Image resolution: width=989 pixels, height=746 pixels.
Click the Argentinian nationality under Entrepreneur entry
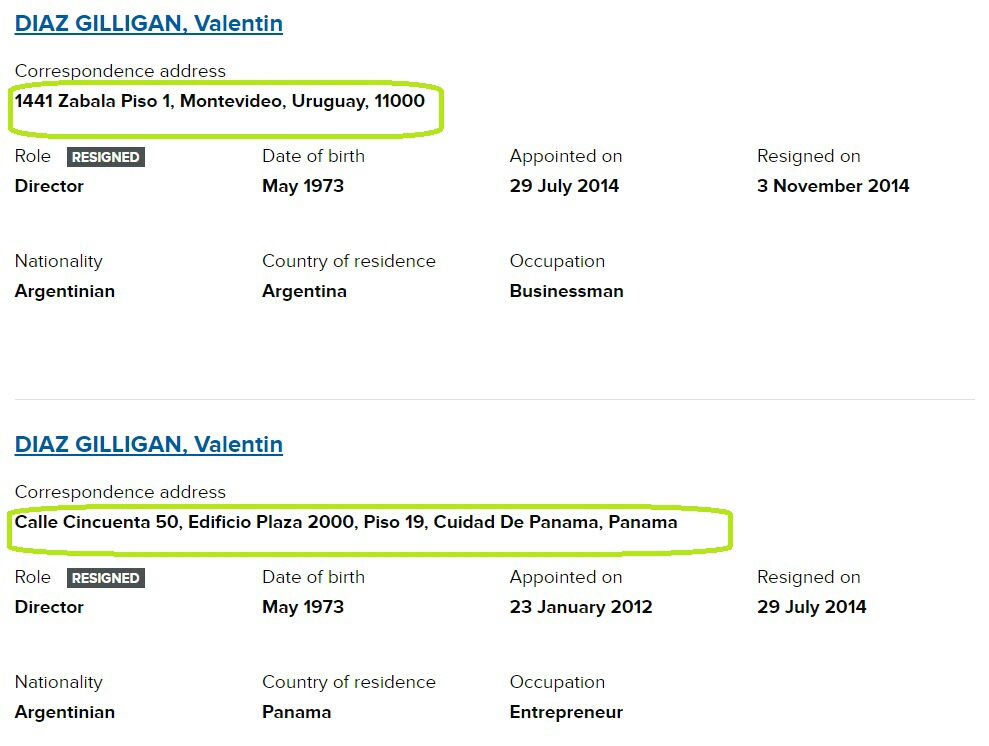[65, 712]
